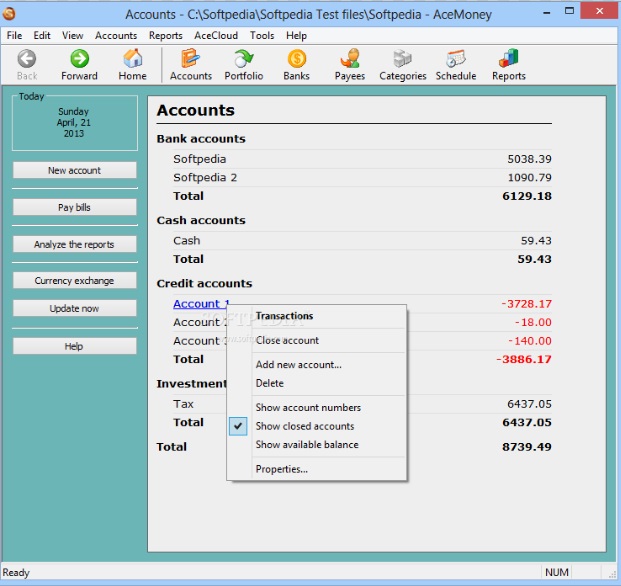Click the green Forward arrow icon
621x586 pixels.
tap(79, 59)
